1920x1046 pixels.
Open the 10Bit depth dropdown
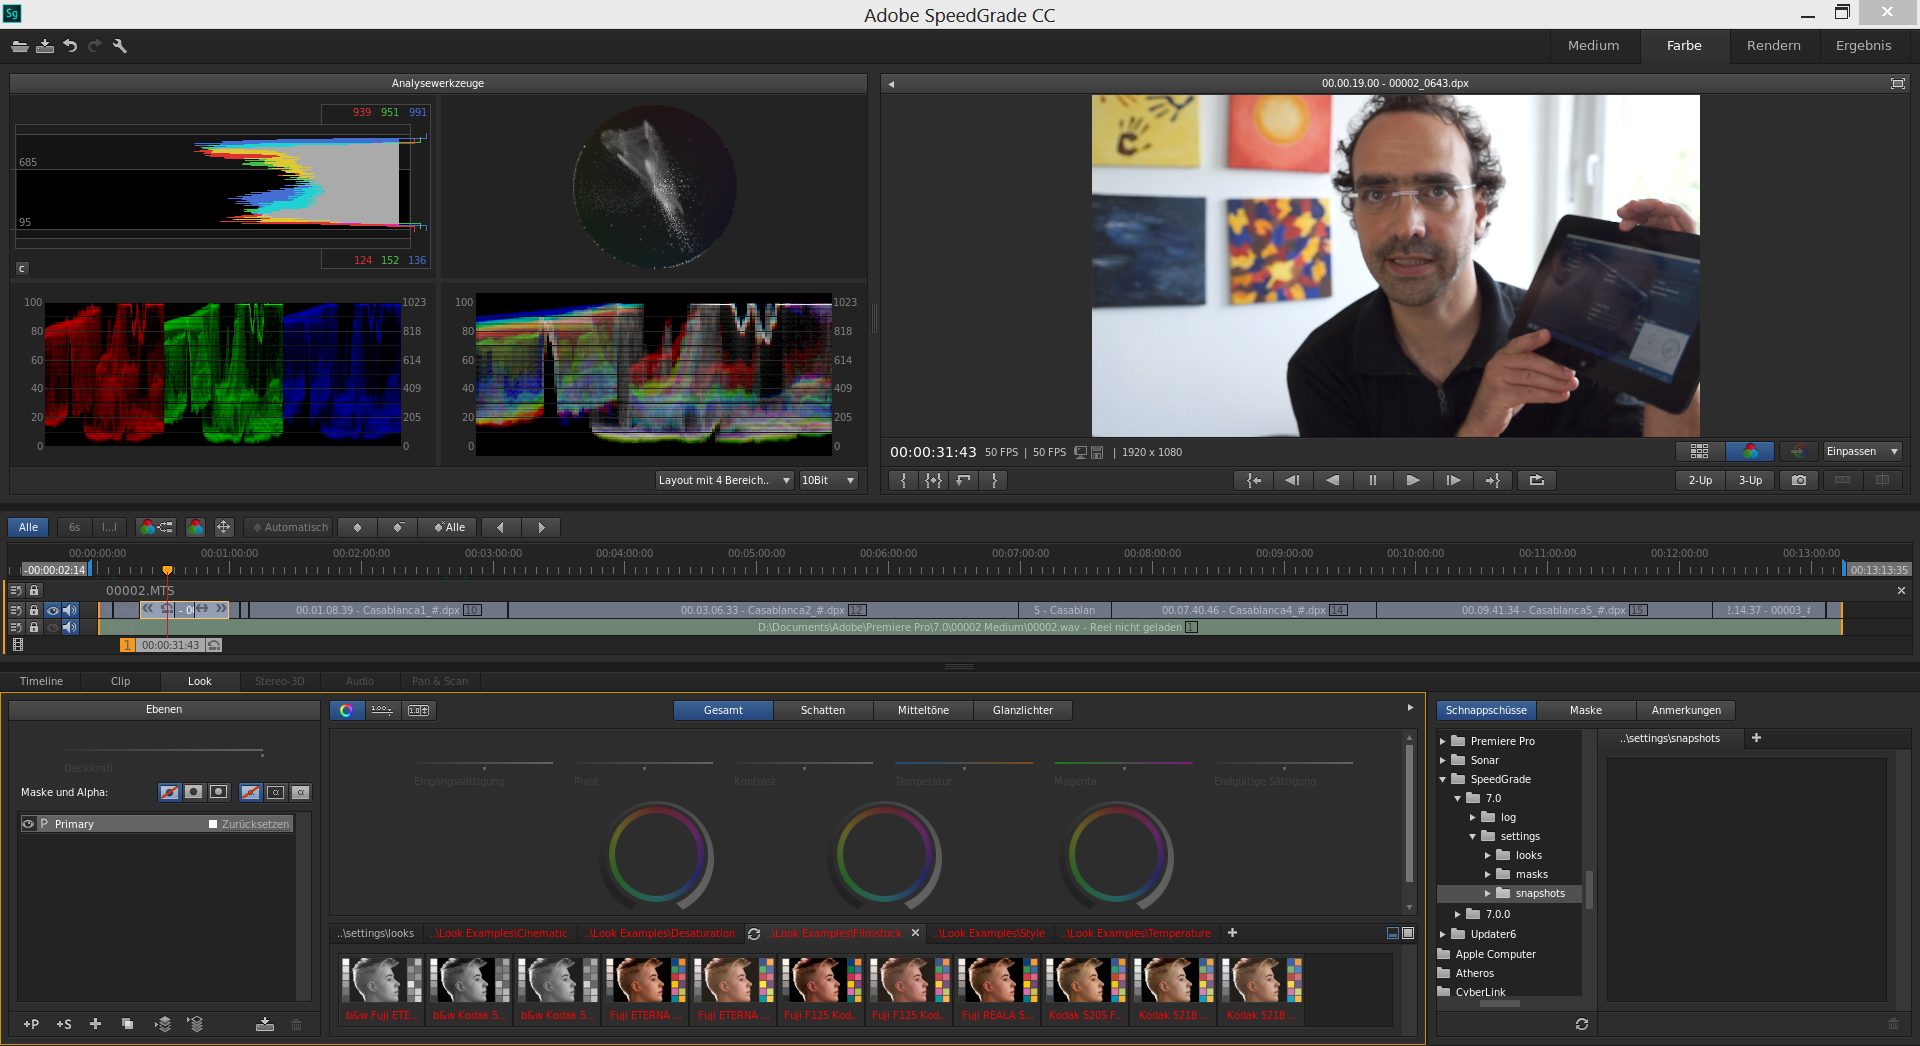tap(829, 480)
